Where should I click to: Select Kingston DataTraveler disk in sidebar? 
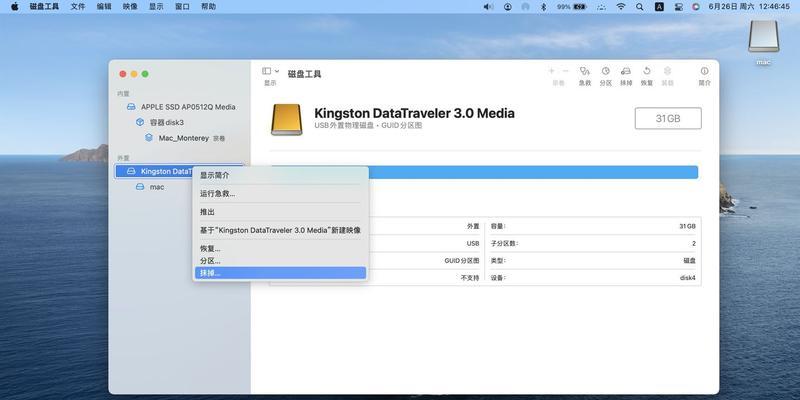(x=154, y=171)
